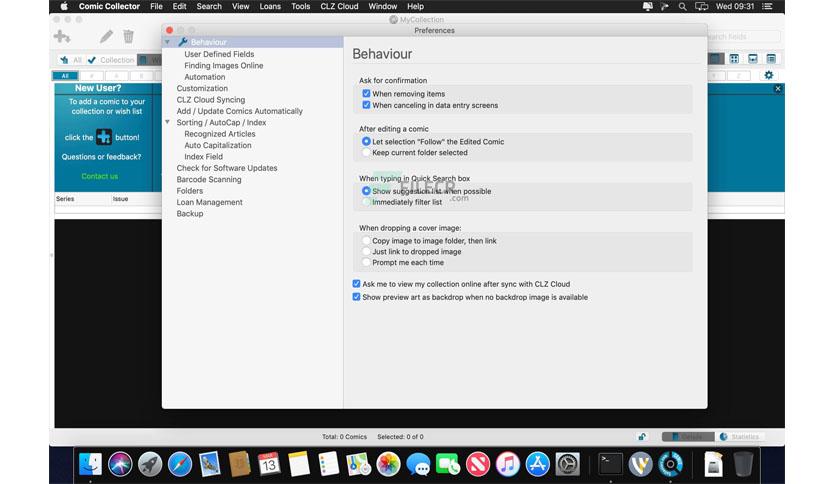Viewport: 836px width, 484px height.
Task: Open the Edit menu
Action: 179,6
